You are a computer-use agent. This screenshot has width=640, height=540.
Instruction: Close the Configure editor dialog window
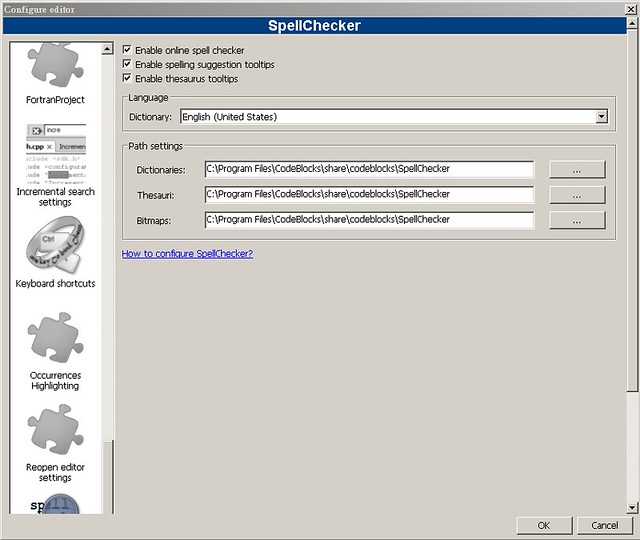tap(631, 9)
